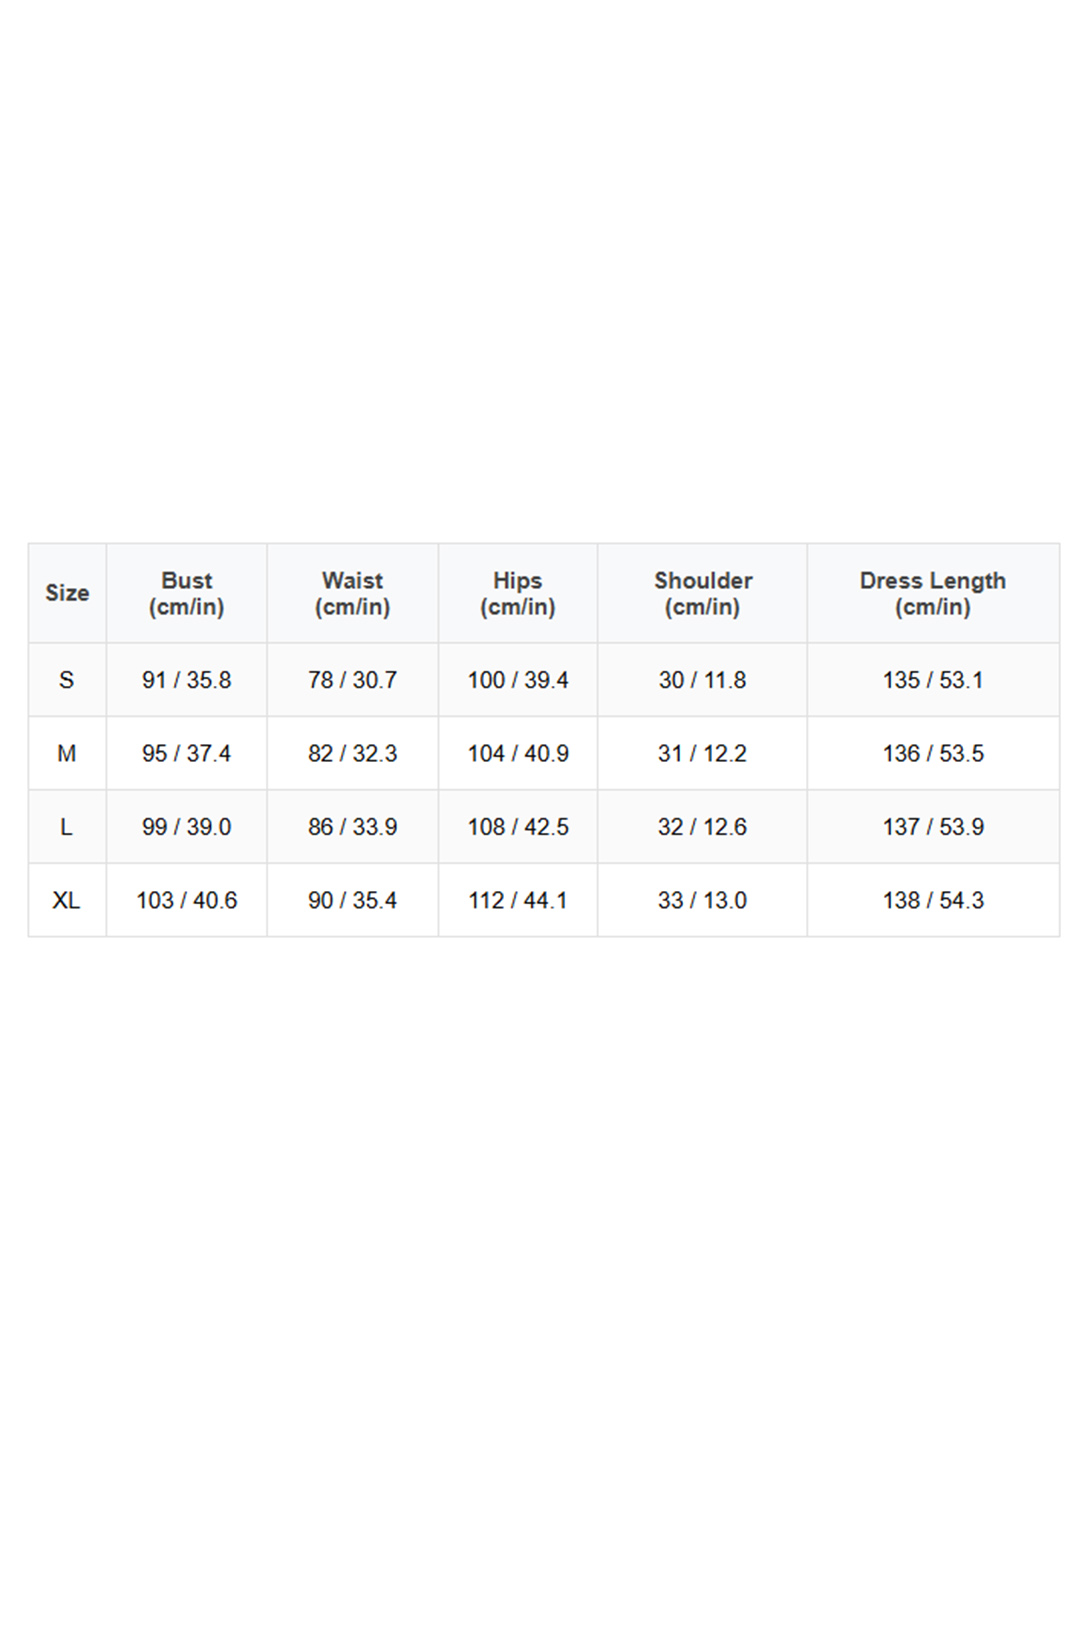This screenshot has width=1088, height=1632.
Task: Click shoulder value 32 / 12.6
Action: tap(702, 827)
